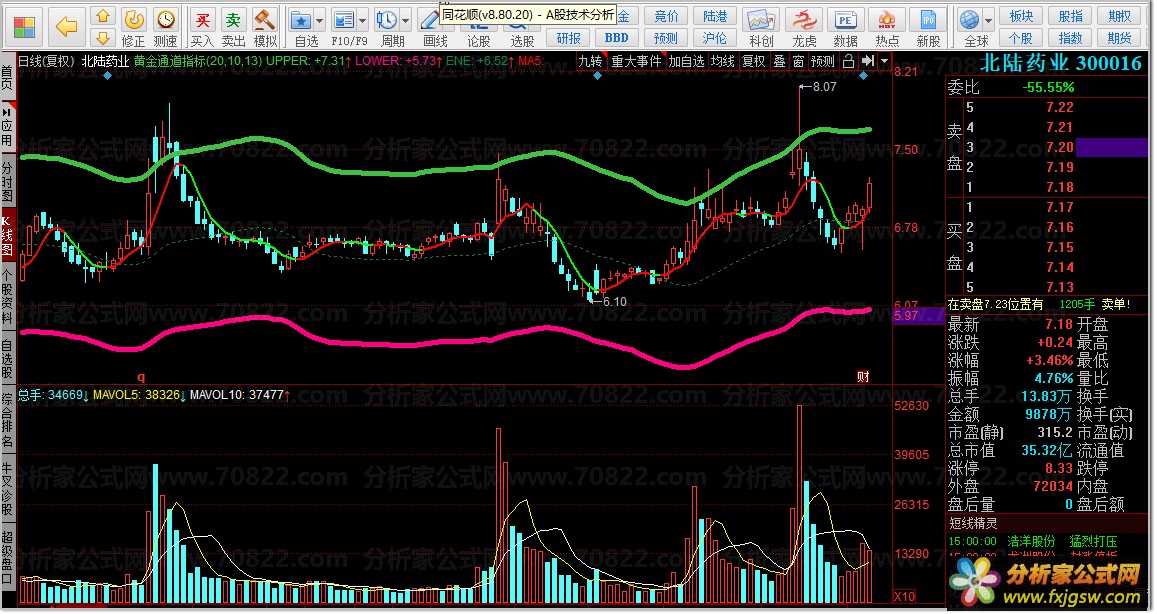This screenshot has height=614, width=1157.
Task: Click the 板块 sector button
Action: pos(1021,16)
